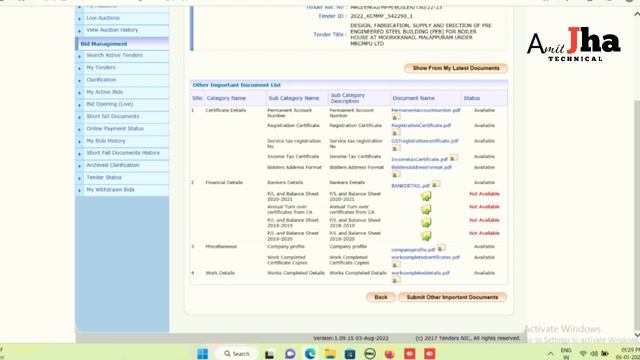Click the Back button
Viewport: 640px width, 360px height.
(x=380, y=297)
